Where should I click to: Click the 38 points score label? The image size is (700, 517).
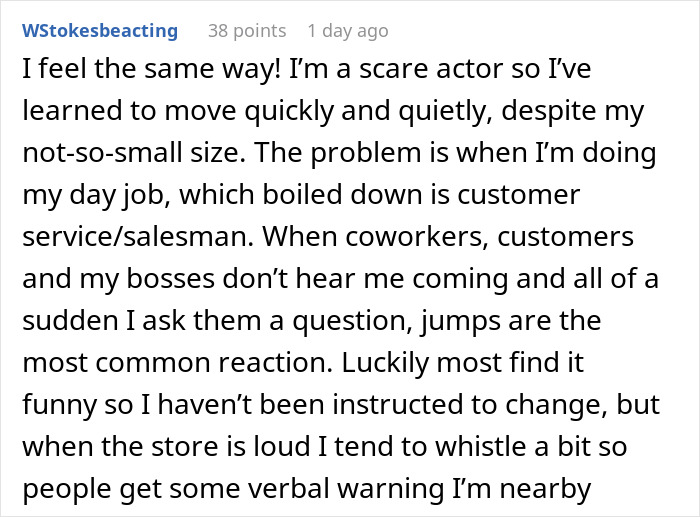click(x=246, y=31)
